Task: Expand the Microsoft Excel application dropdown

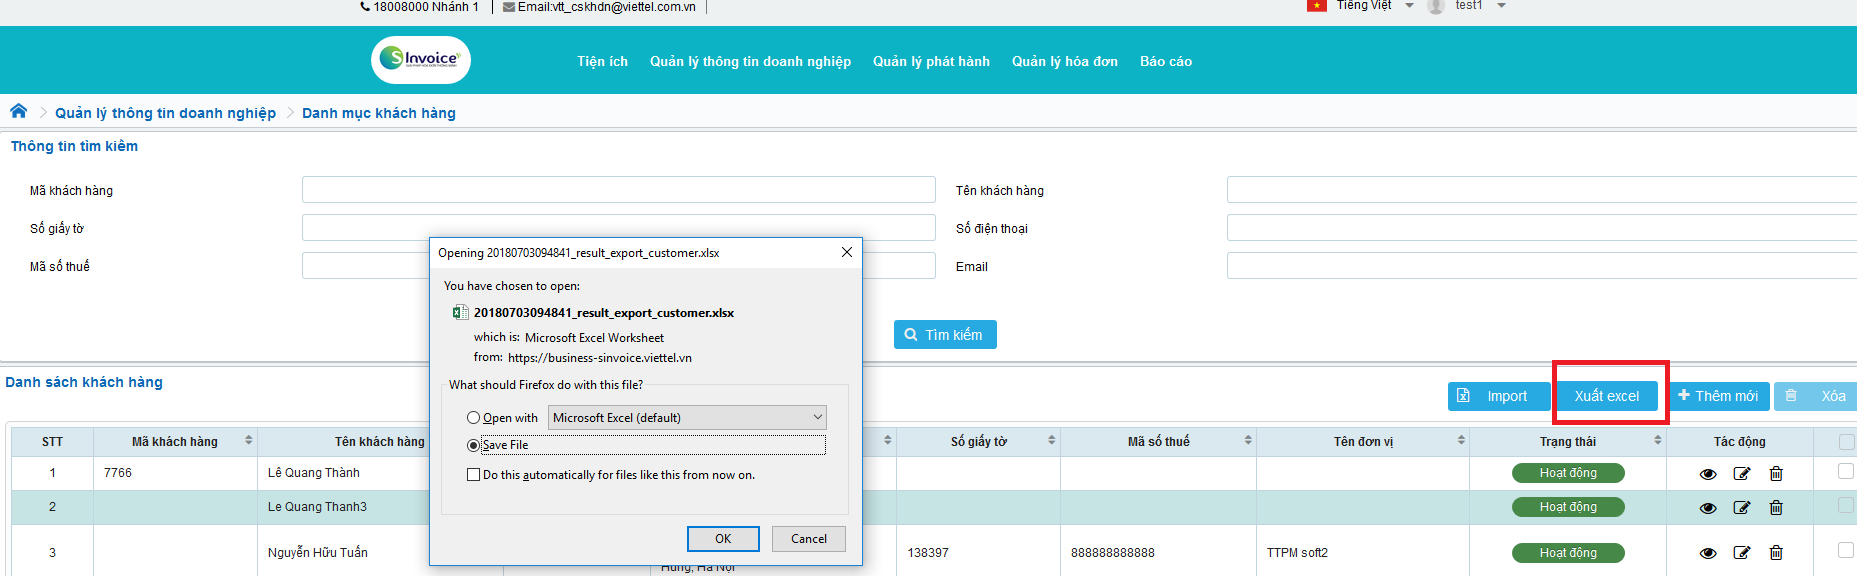Action: point(687,418)
